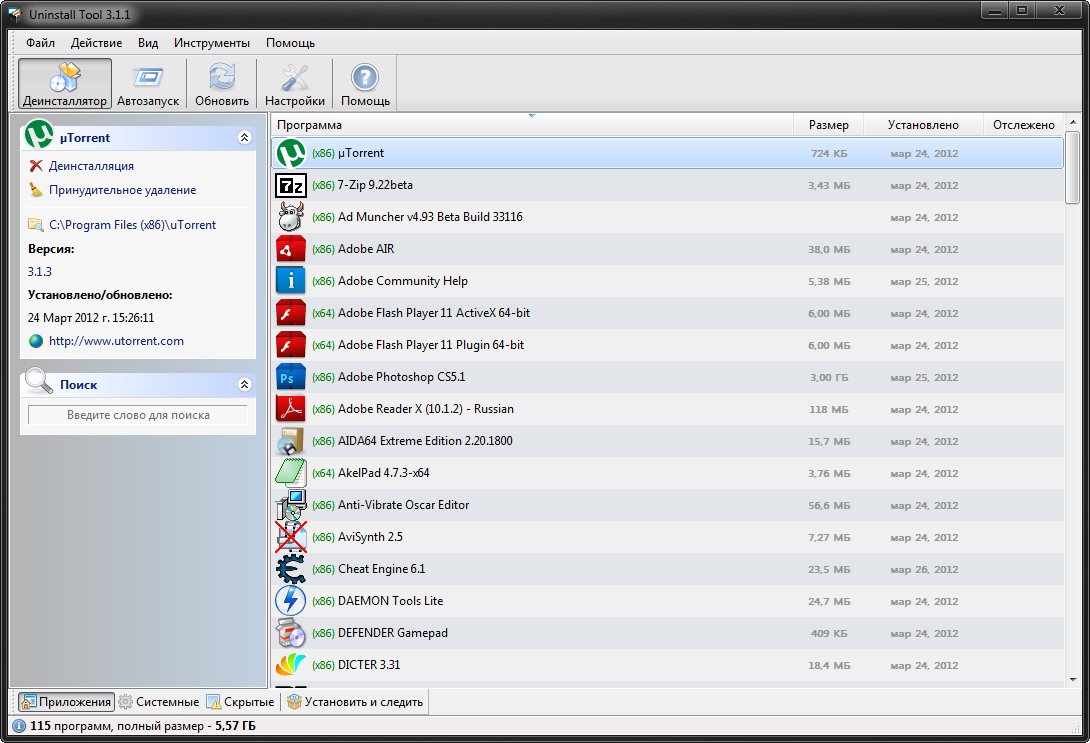
Task: Click the Деинсталлятор toolbar icon
Action: pyautogui.click(x=65, y=78)
